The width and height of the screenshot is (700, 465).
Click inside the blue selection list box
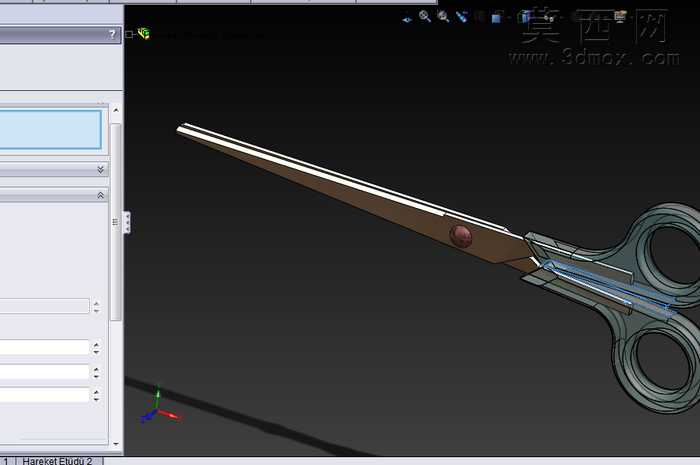[x=50, y=129]
